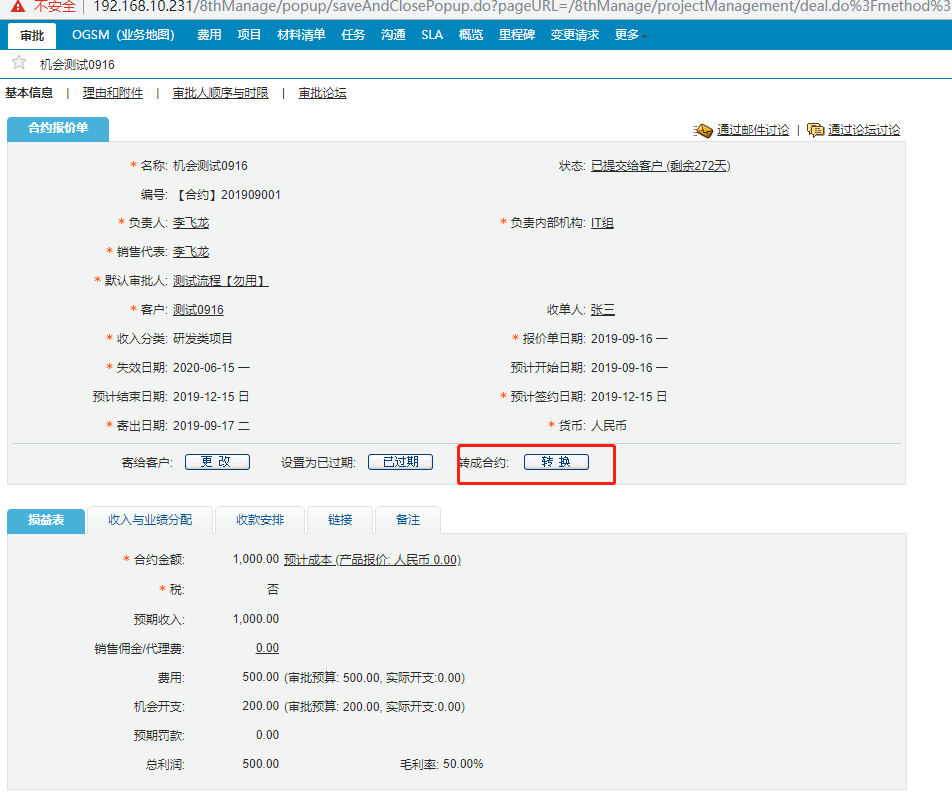This screenshot has height=792, width=952.
Task: Open status link 已提交给客户 (剩余272天)
Action: [661, 166]
